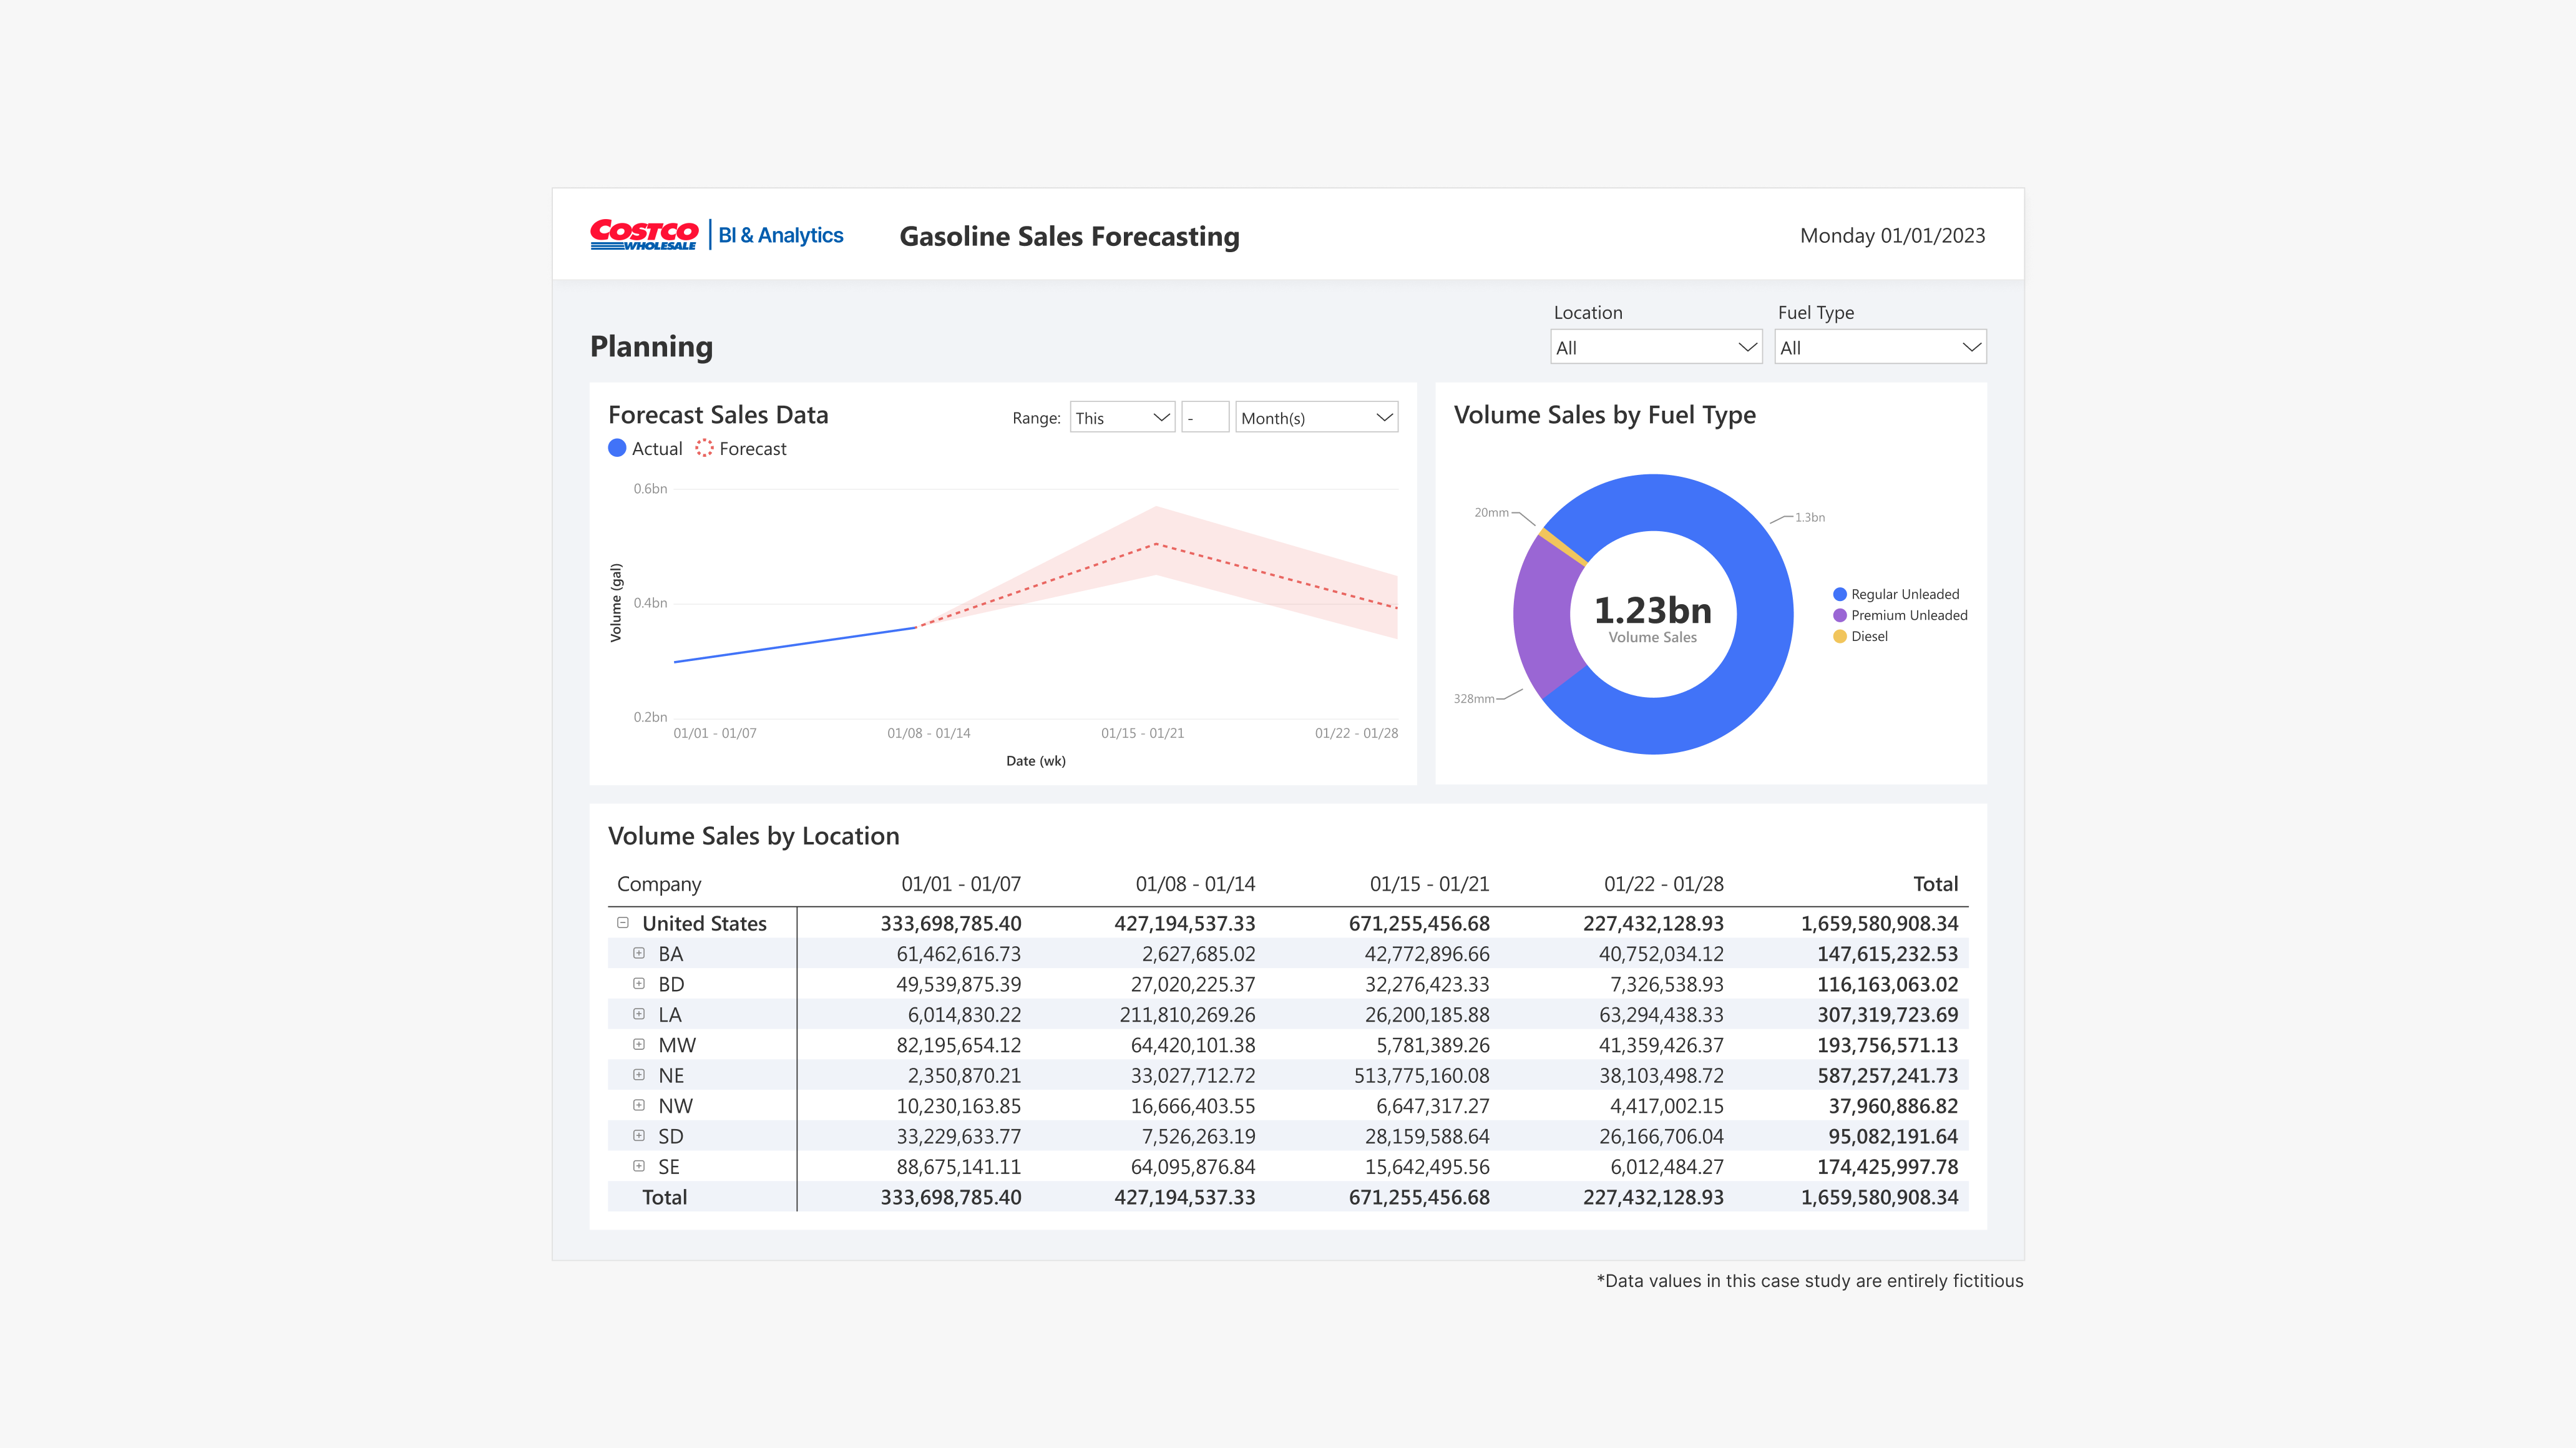2576x1448 pixels.
Task: Click the range number input field
Action: click(x=1205, y=417)
